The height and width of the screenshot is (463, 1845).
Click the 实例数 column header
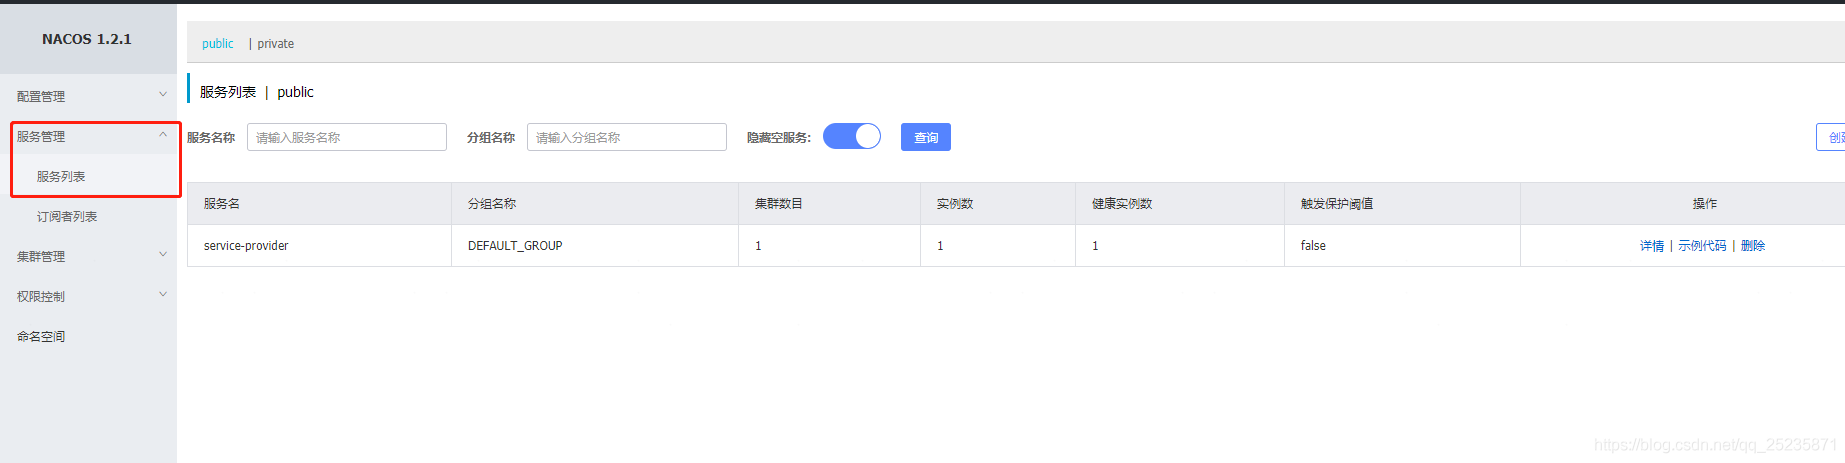998,203
